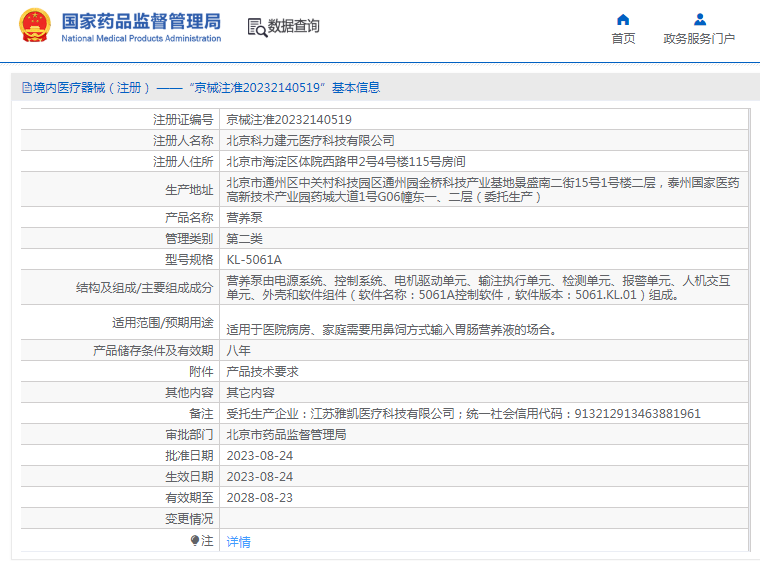760x561 pixels.
Task: Click management category 第二类
Action: [x=244, y=239]
